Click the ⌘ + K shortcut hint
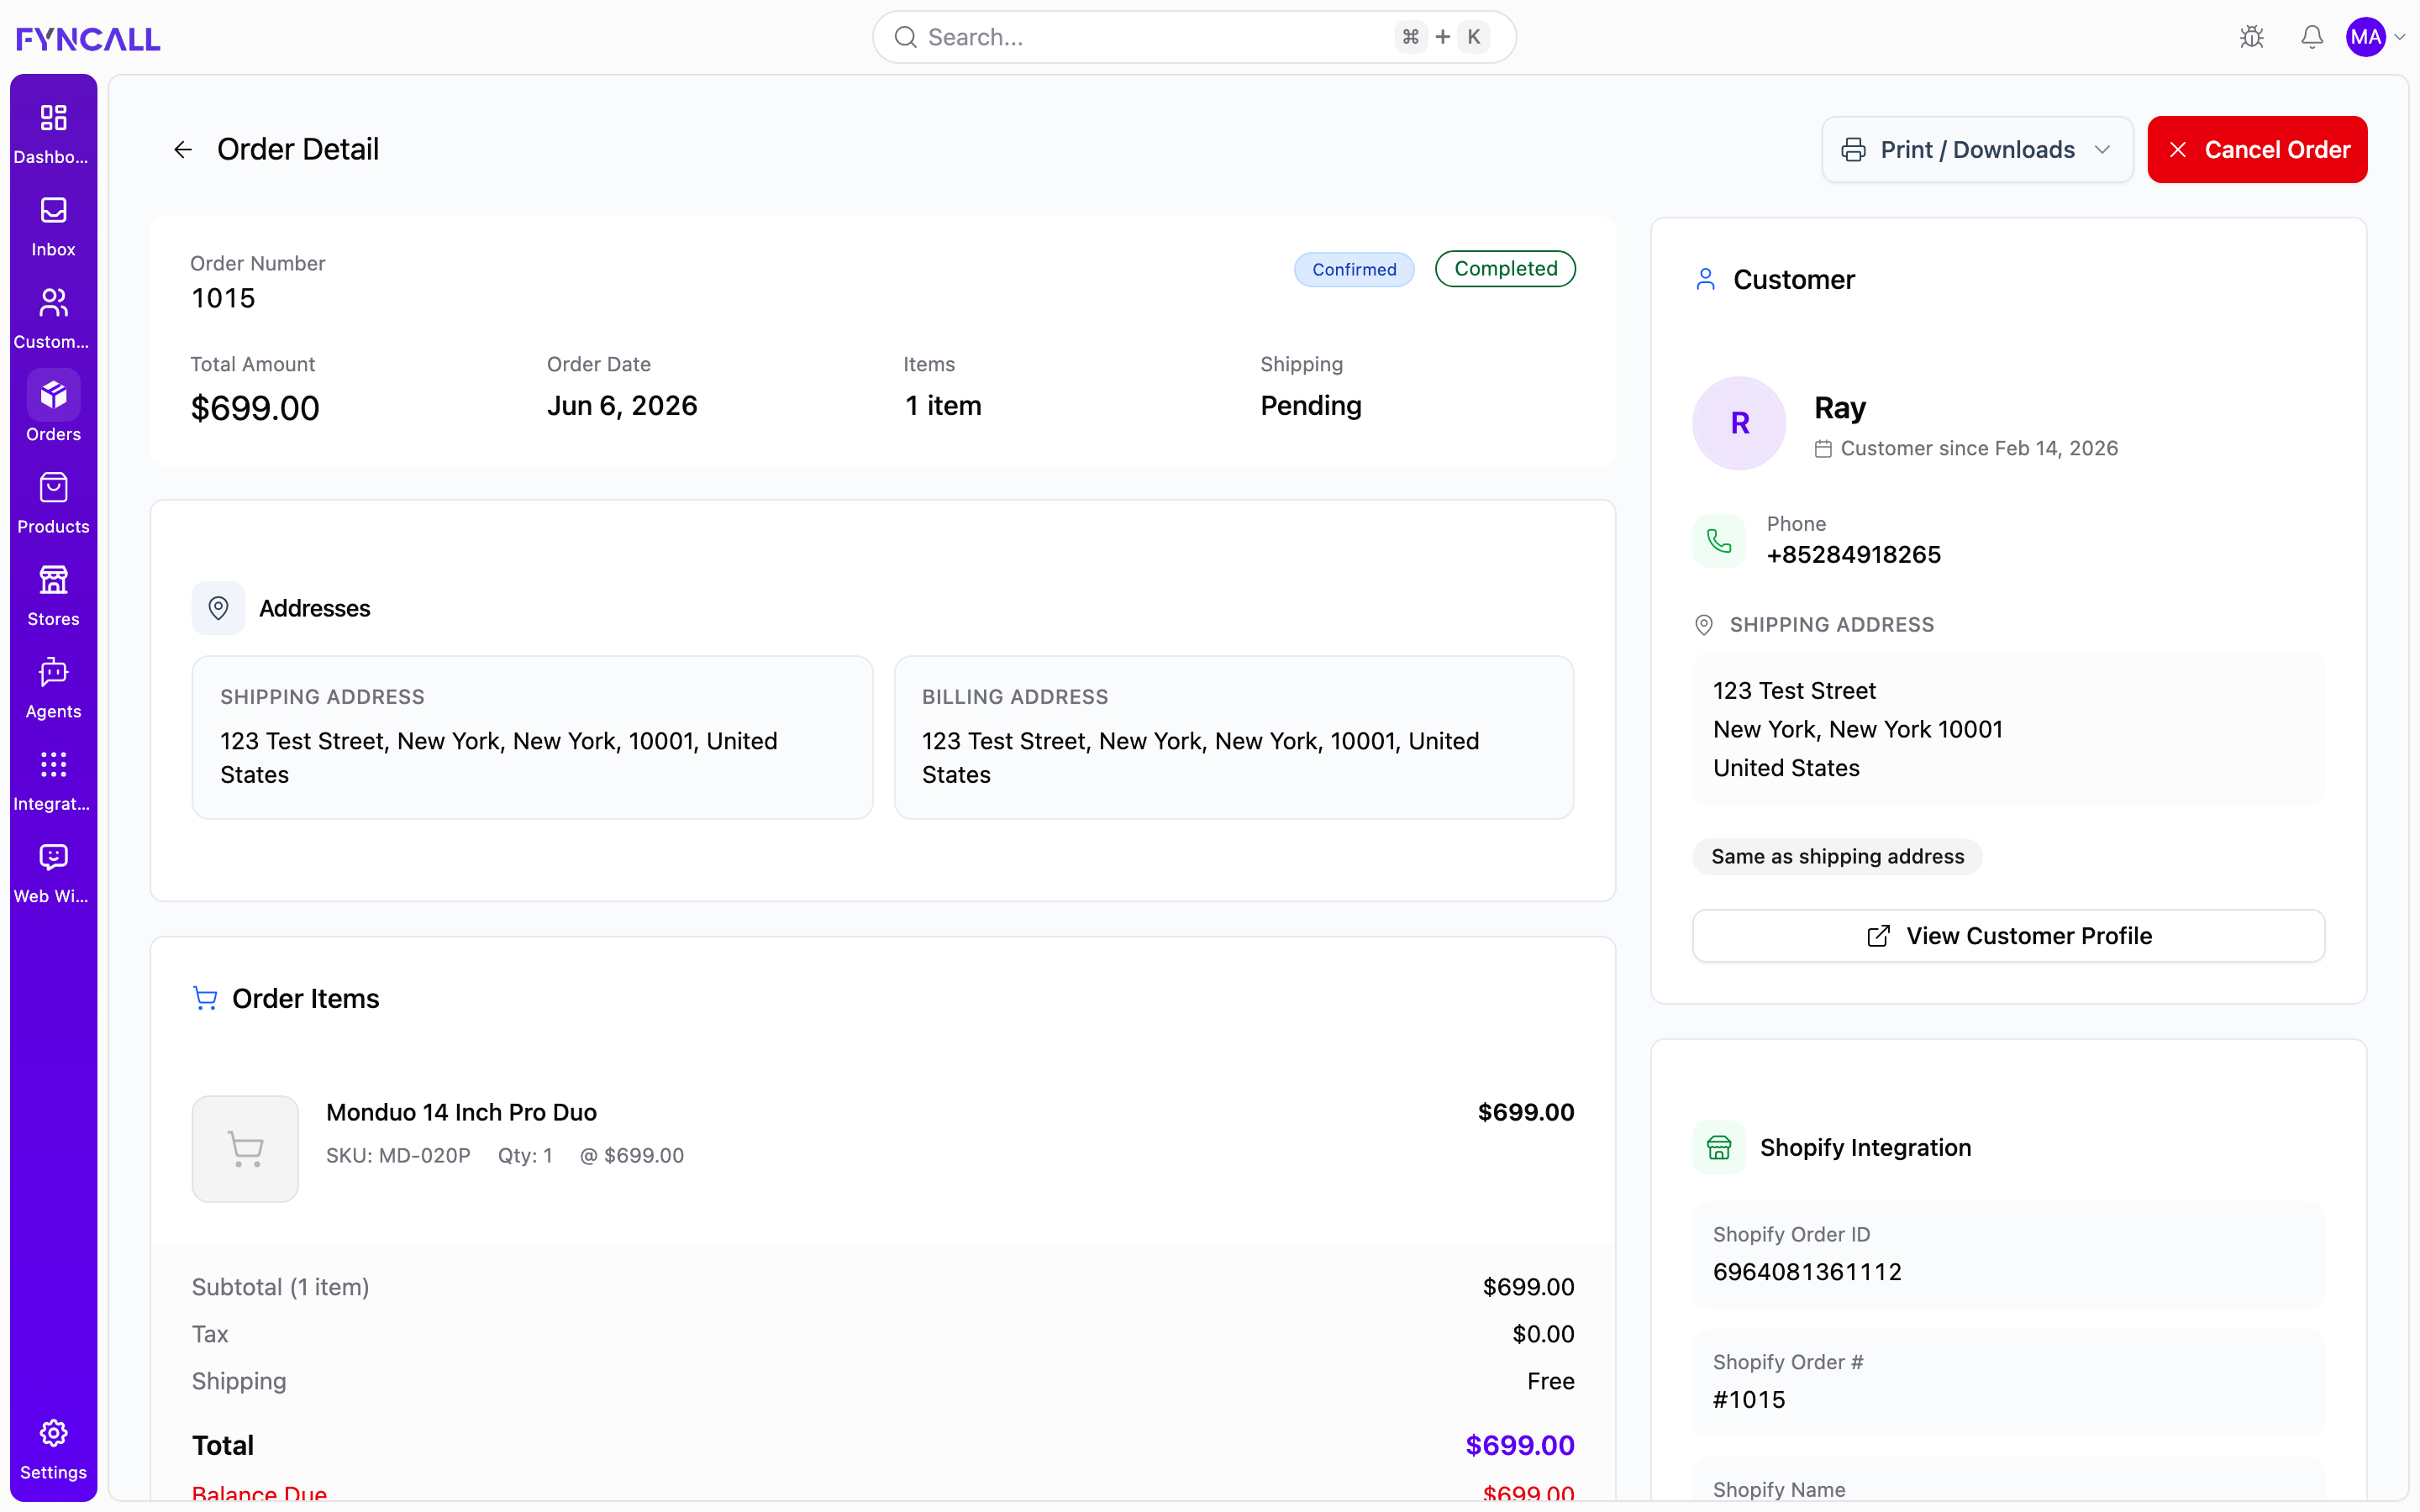 coord(1442,37)
